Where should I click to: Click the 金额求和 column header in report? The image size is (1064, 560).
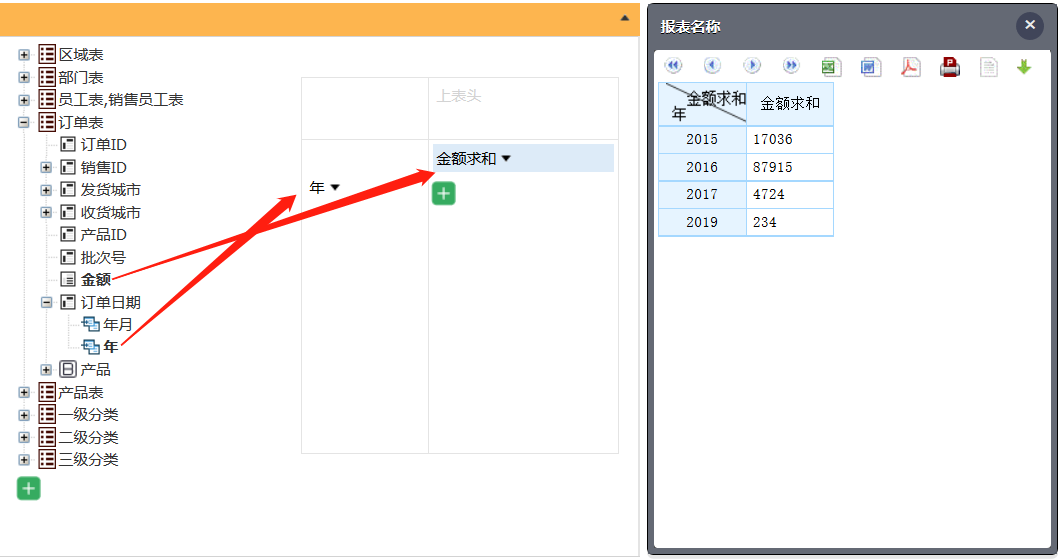790,104
